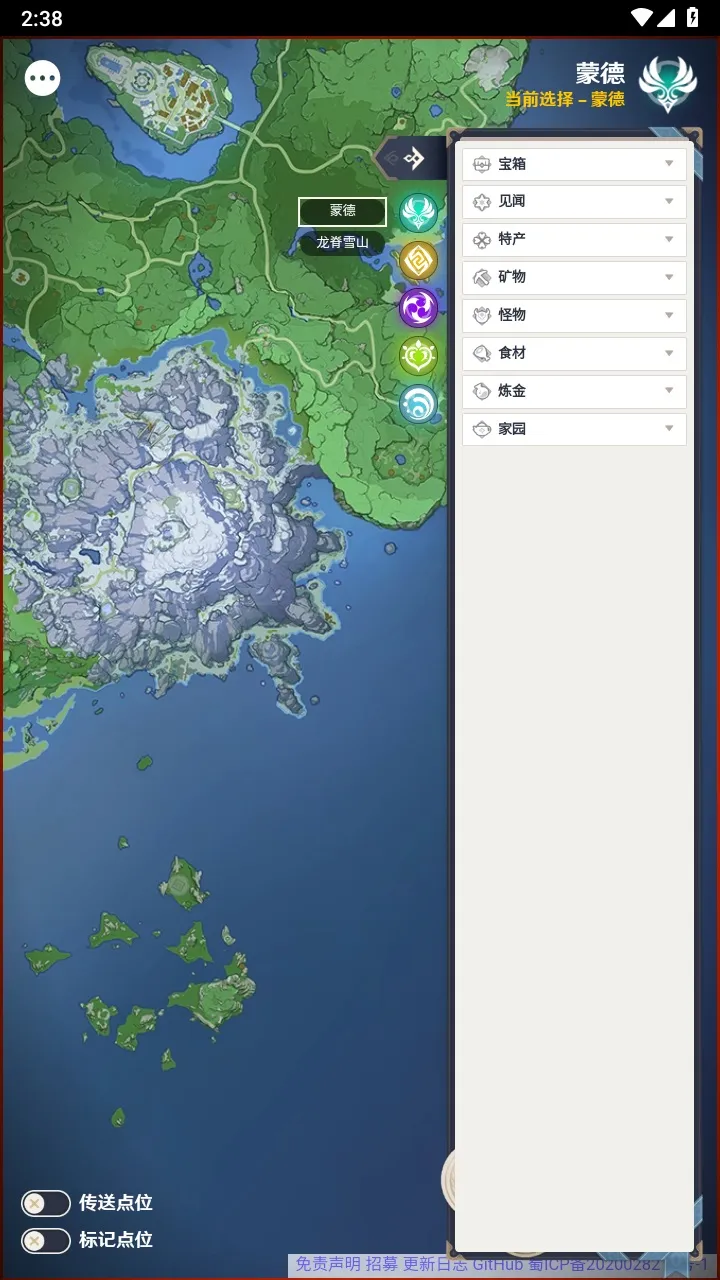Expand the 特产 local specialties dropdown
The width and height of the screenshot is (720, 1280).
(x=574, y=240)
